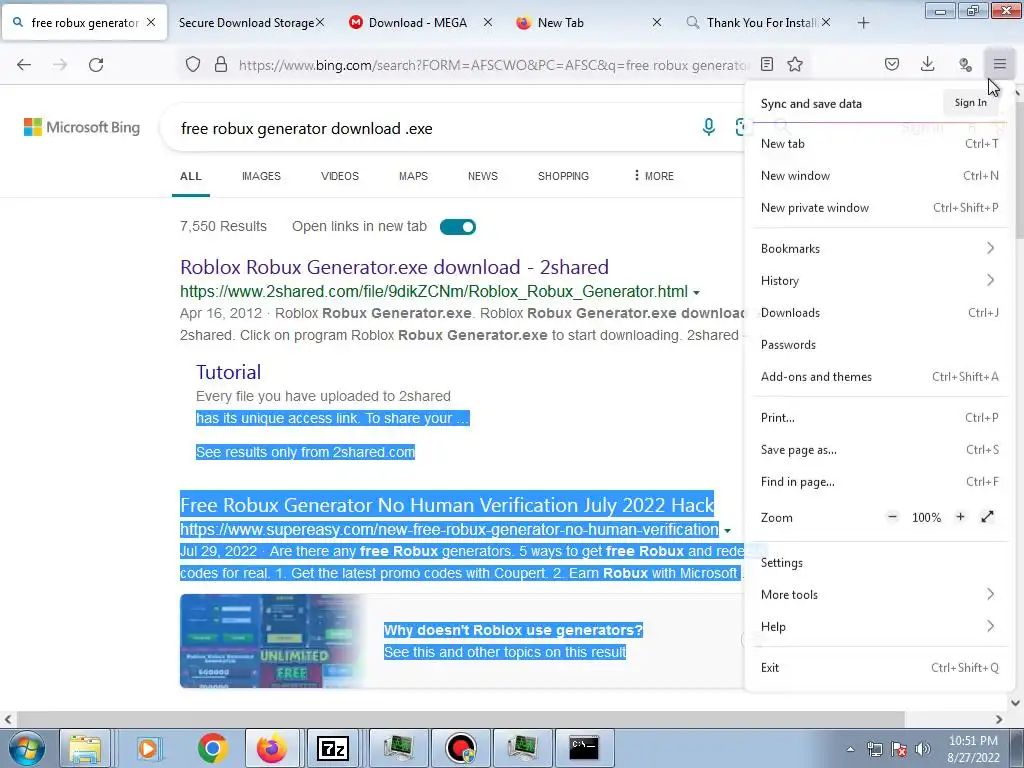Click the Microsoft Bing logo
The image size is (1024, 768).
[x=82, y=127]
